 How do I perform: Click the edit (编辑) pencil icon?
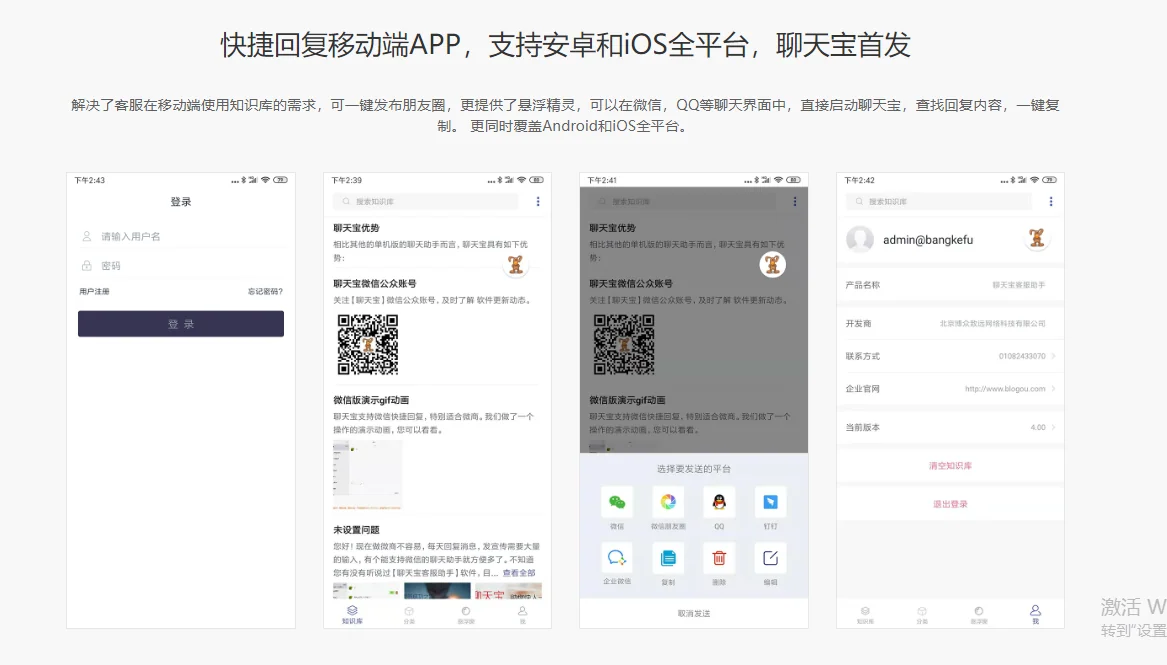(x=770, y=558)
